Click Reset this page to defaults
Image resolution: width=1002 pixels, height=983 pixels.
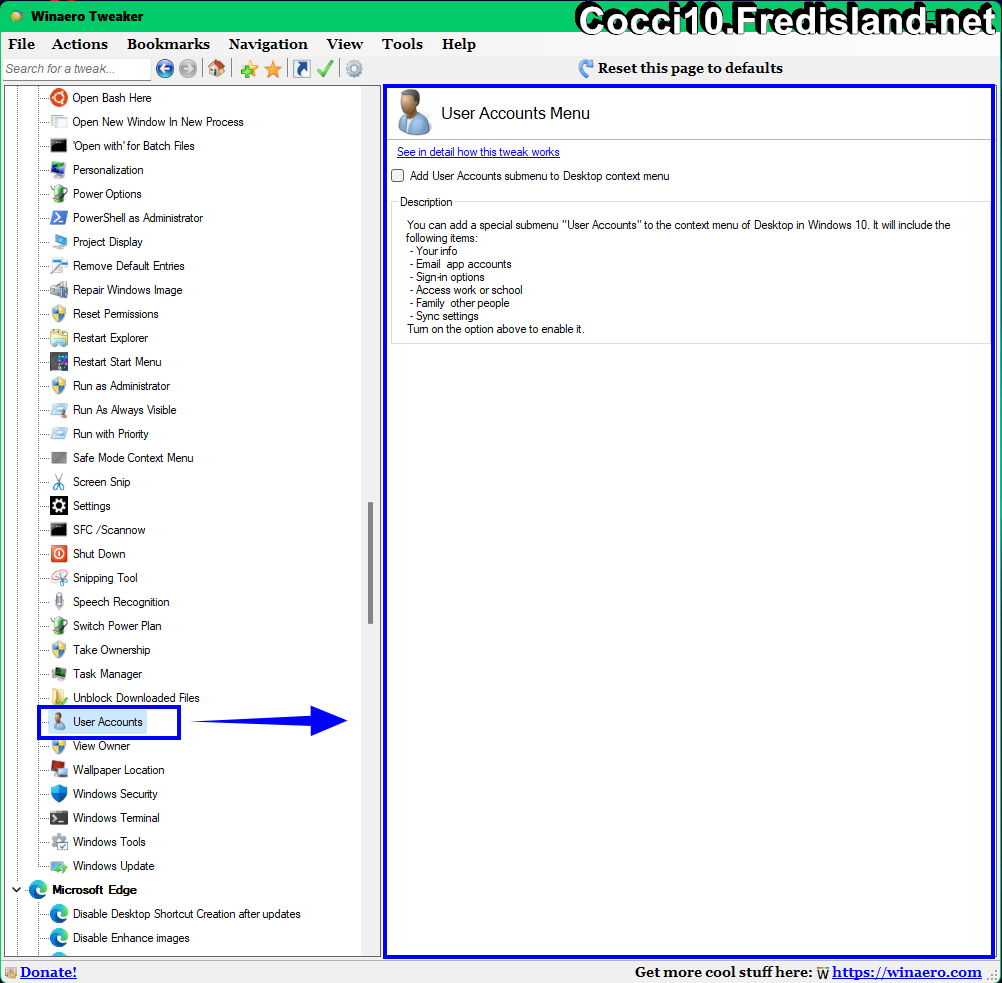click(681, 68)
